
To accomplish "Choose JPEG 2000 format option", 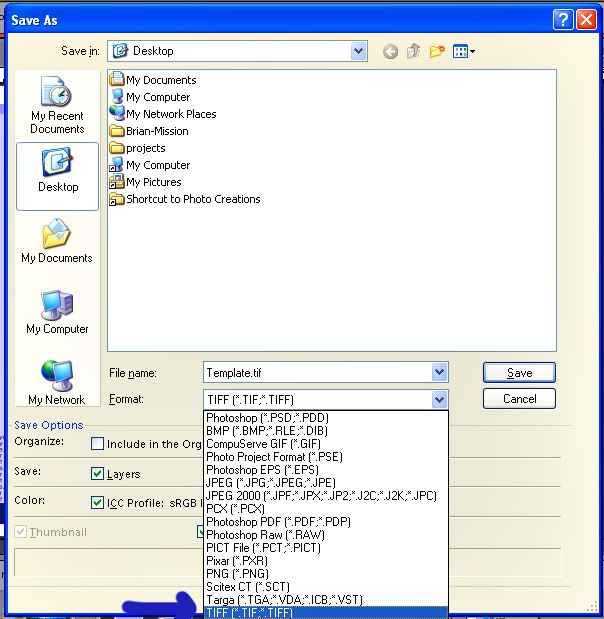I will pyautogui.click(x=326, y=495).
